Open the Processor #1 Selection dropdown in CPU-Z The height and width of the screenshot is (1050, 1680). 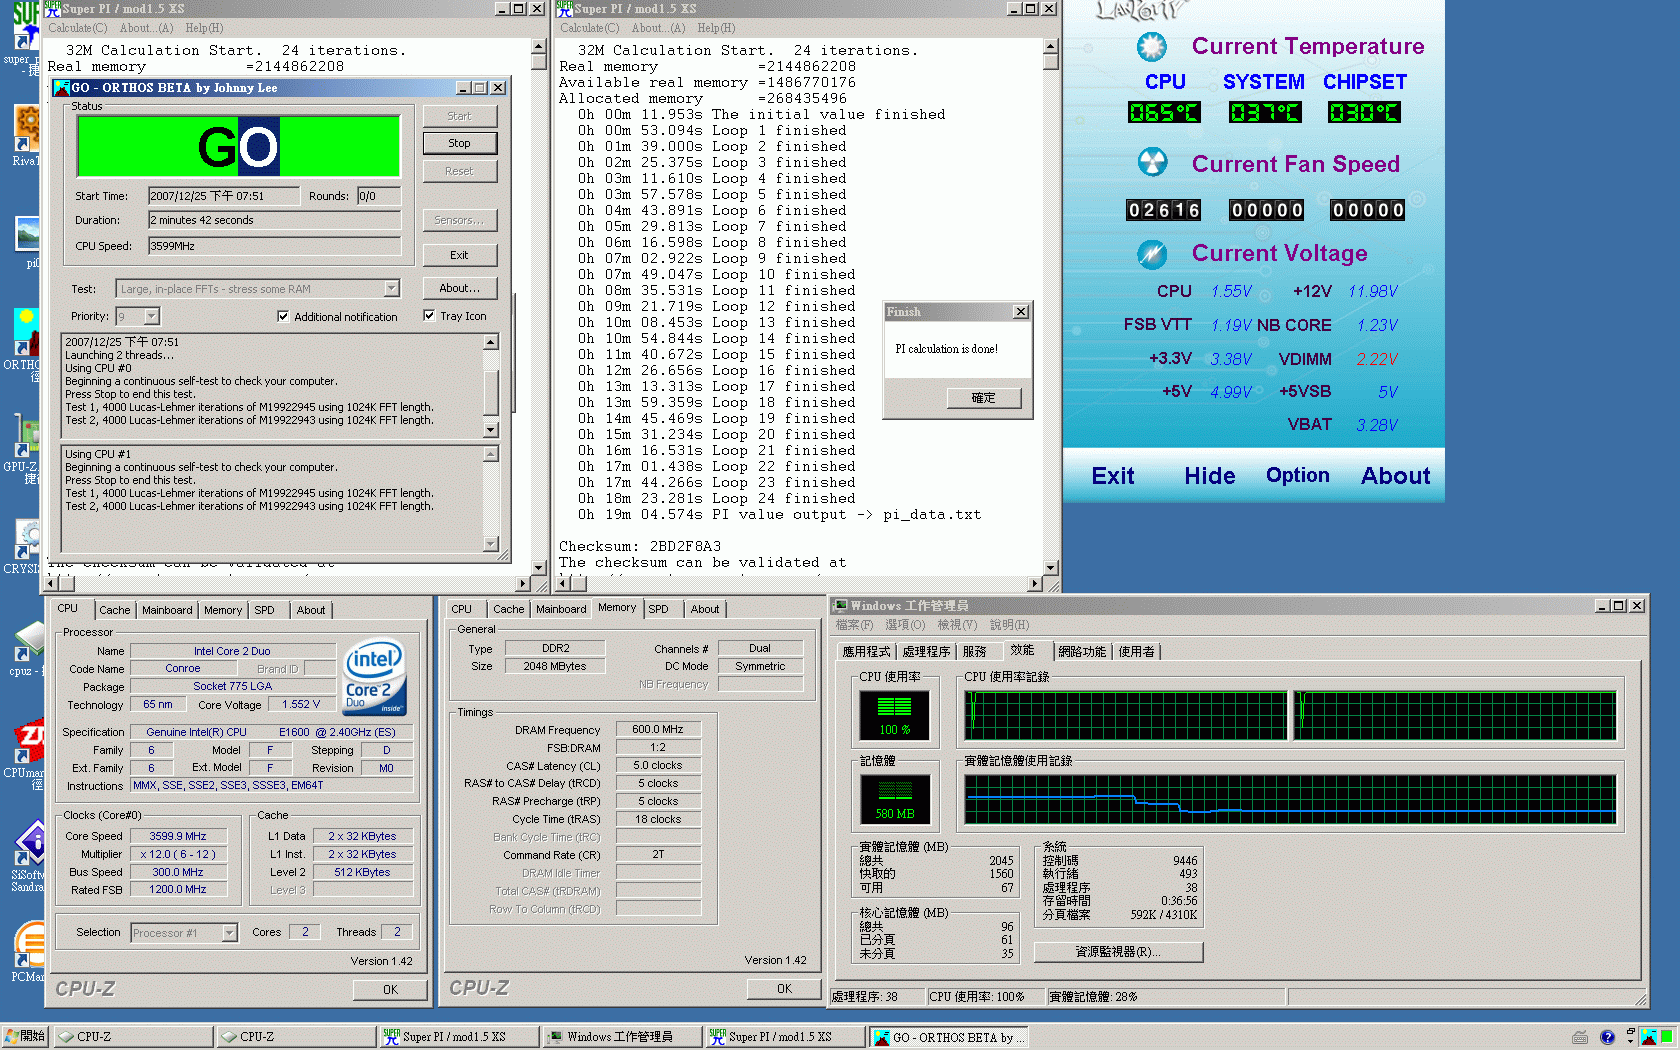tap(229, 932)
